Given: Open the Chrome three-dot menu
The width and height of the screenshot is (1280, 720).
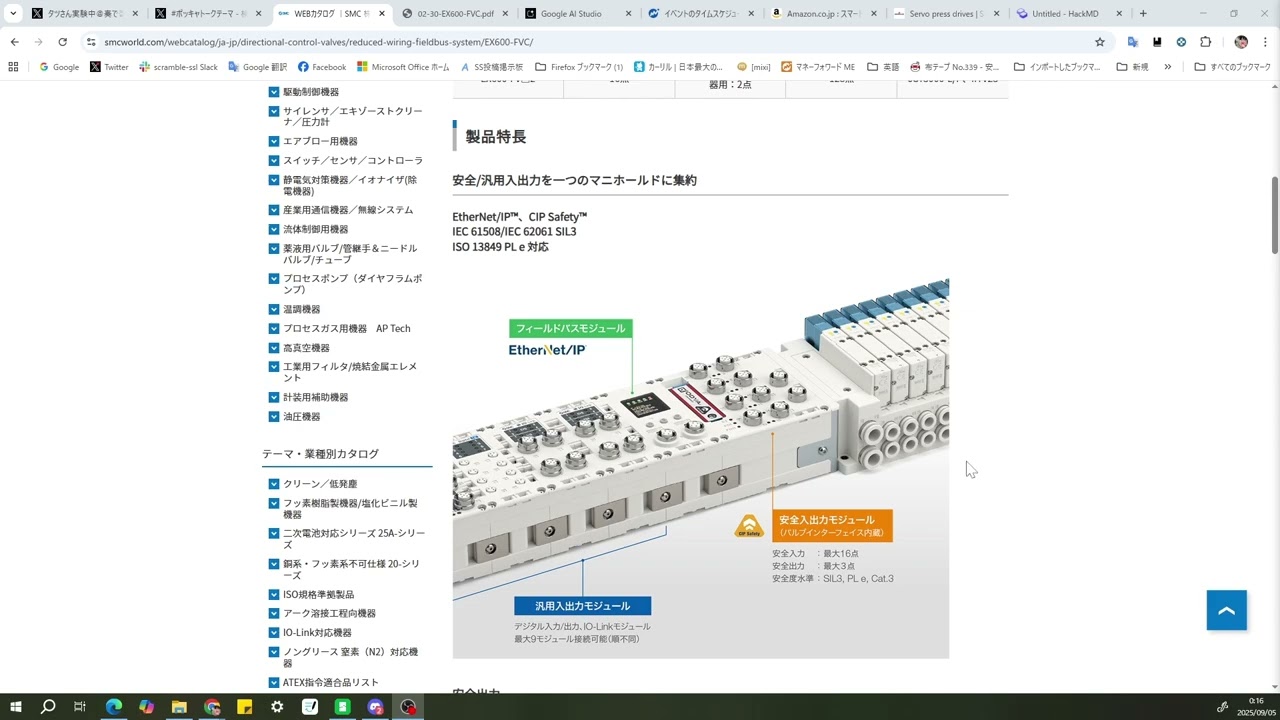Looking at the screenshot, I should click(x=1265, y=42).
